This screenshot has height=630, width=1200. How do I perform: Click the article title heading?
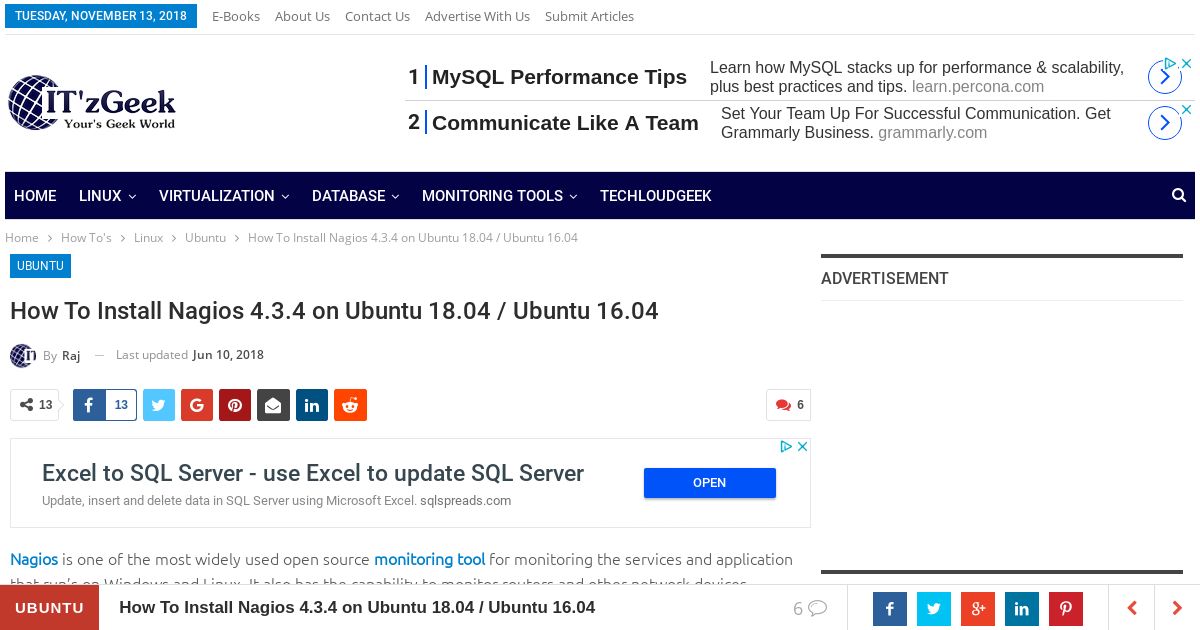tap(334, 311)
